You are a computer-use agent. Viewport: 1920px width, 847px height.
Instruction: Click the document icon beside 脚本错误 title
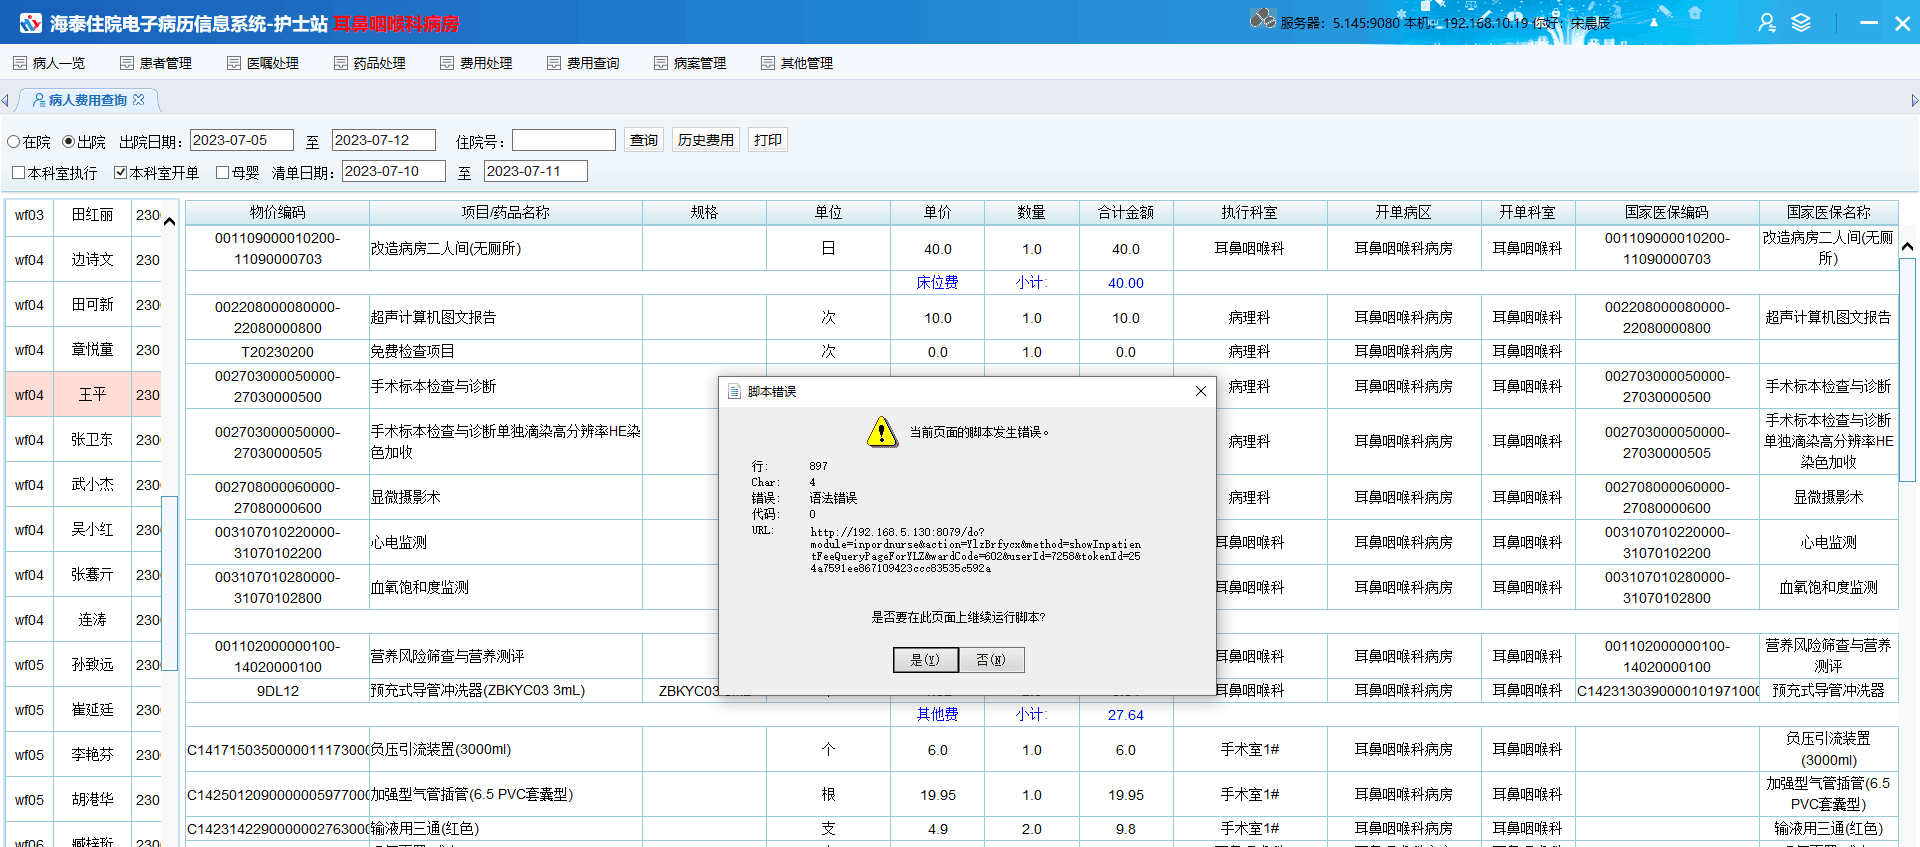(x=735, y=391)
